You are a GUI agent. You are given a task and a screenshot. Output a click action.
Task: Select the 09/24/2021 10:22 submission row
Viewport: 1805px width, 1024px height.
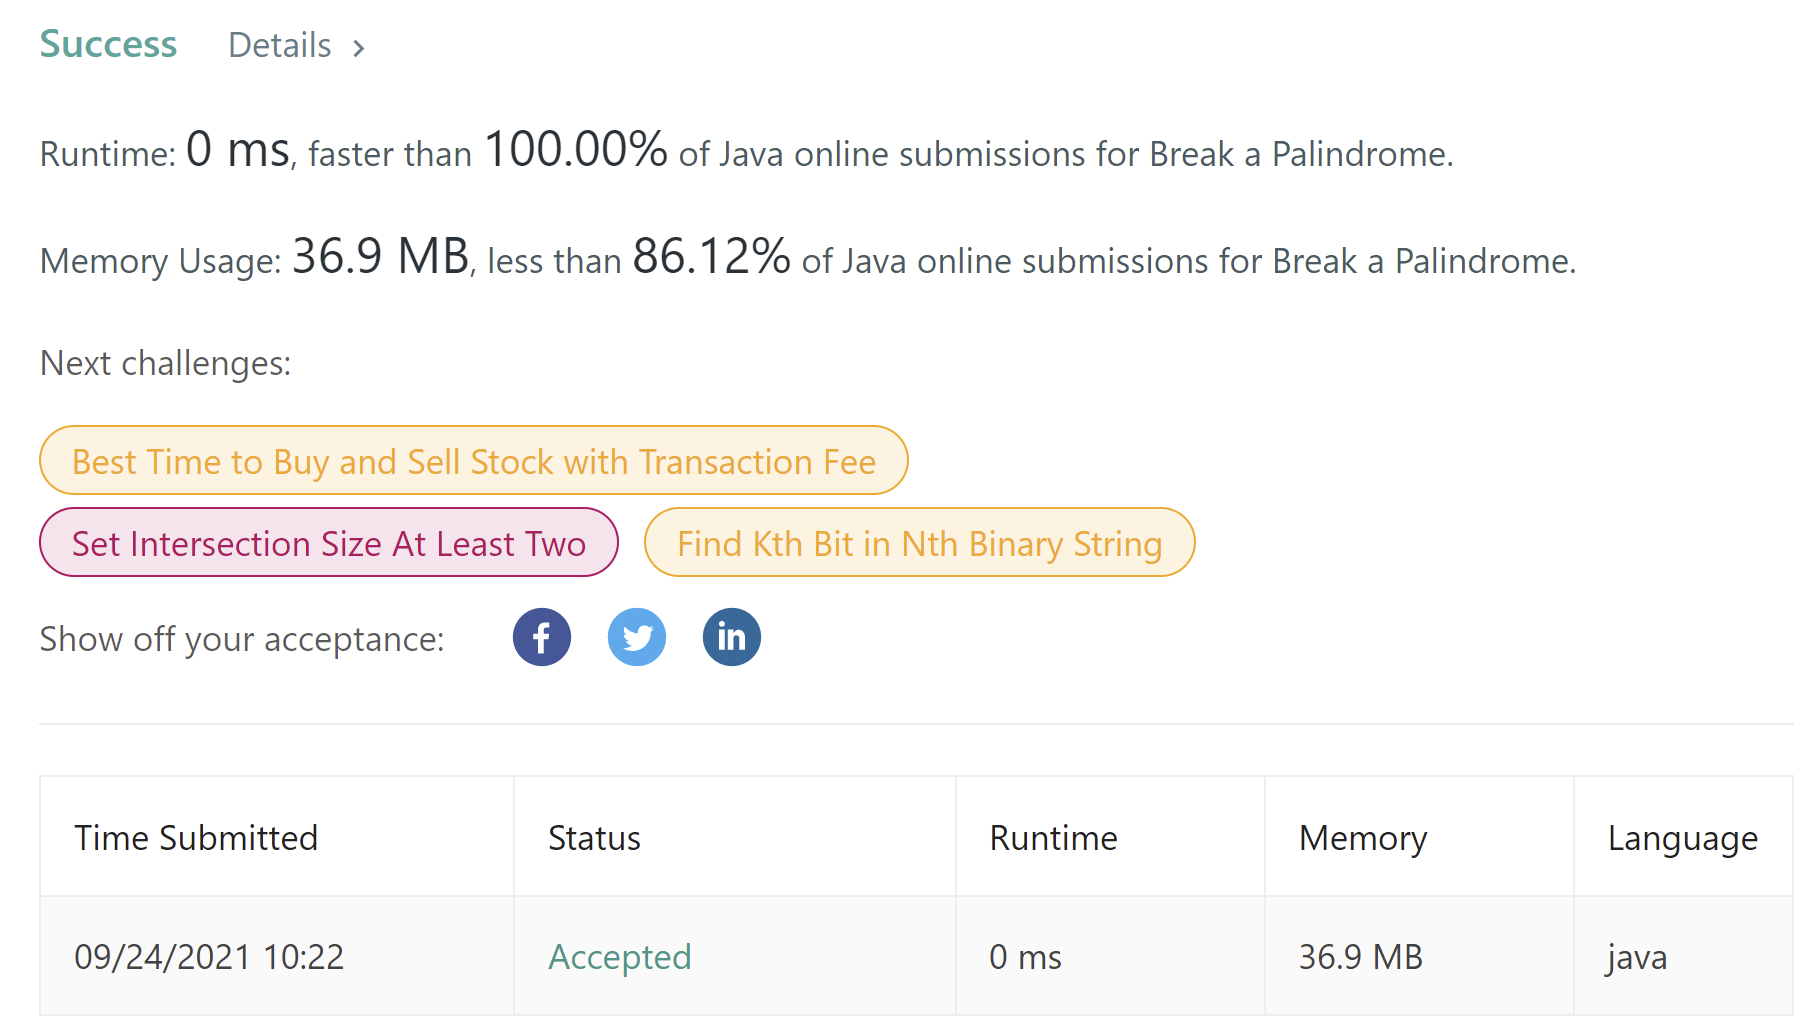[x=209, y=957]
